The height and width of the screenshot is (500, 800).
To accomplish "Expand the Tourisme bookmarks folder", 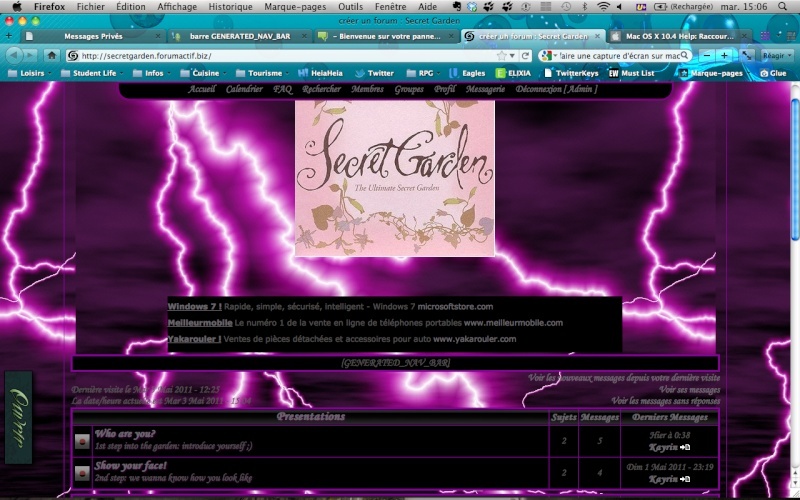I will [x=263, y=73].
